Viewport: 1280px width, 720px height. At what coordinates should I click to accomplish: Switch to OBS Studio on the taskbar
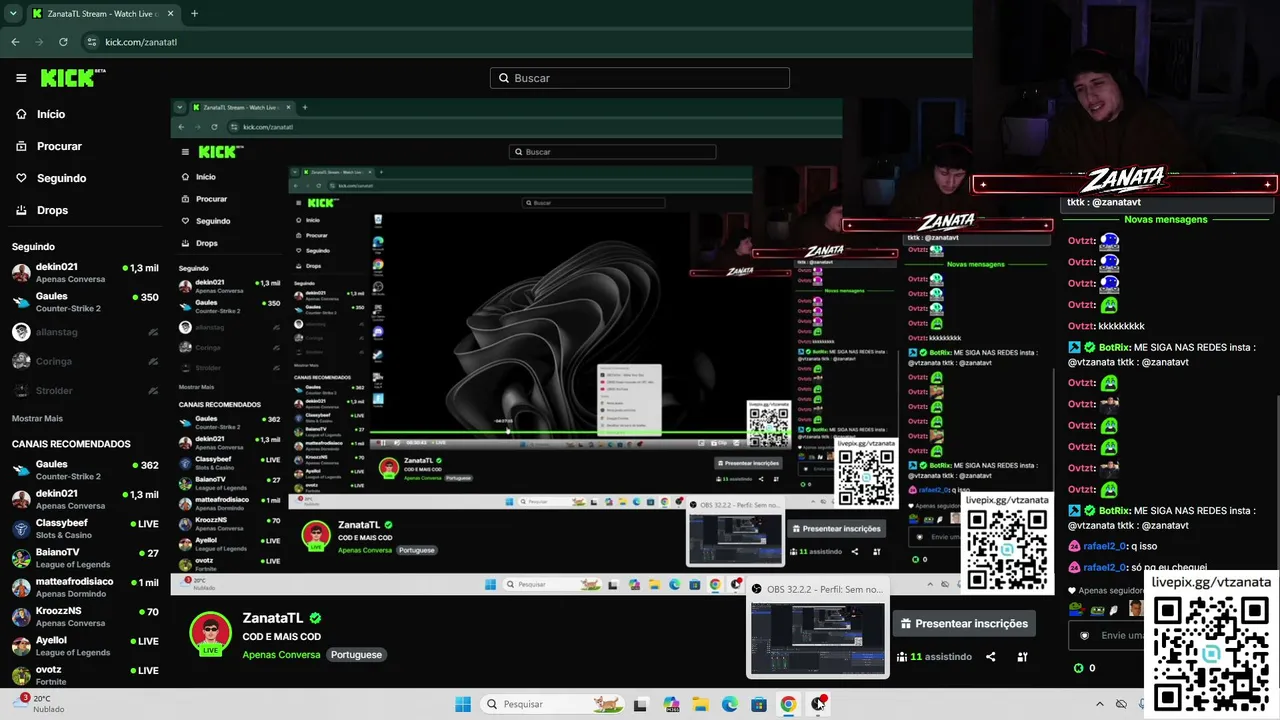pyautogui.click(x=818, y=704)
